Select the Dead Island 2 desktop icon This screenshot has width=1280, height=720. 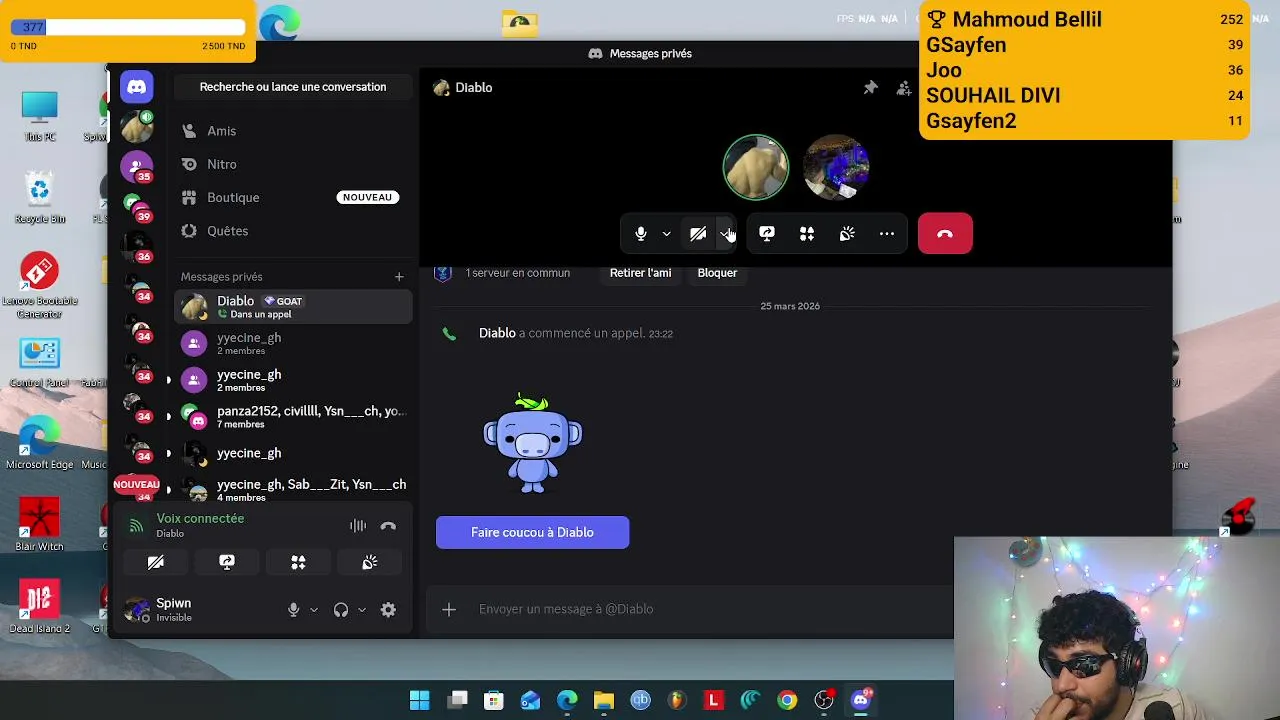40,606
